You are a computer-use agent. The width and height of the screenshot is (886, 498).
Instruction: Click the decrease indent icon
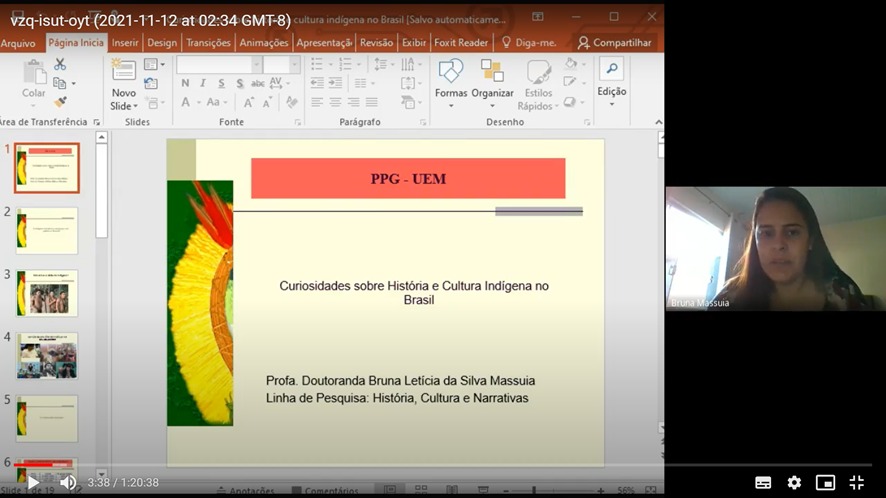coord(317,83)
